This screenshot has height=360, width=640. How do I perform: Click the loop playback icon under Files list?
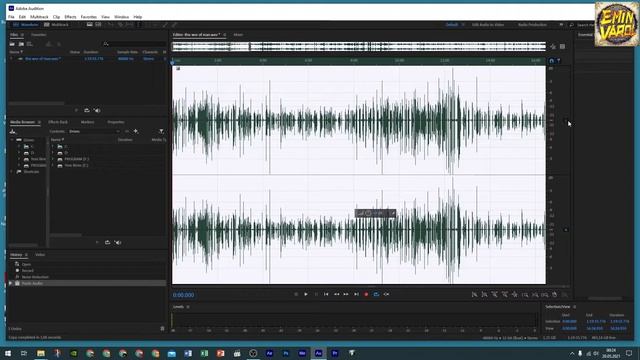pyautogui.click(x=87, y=110)
